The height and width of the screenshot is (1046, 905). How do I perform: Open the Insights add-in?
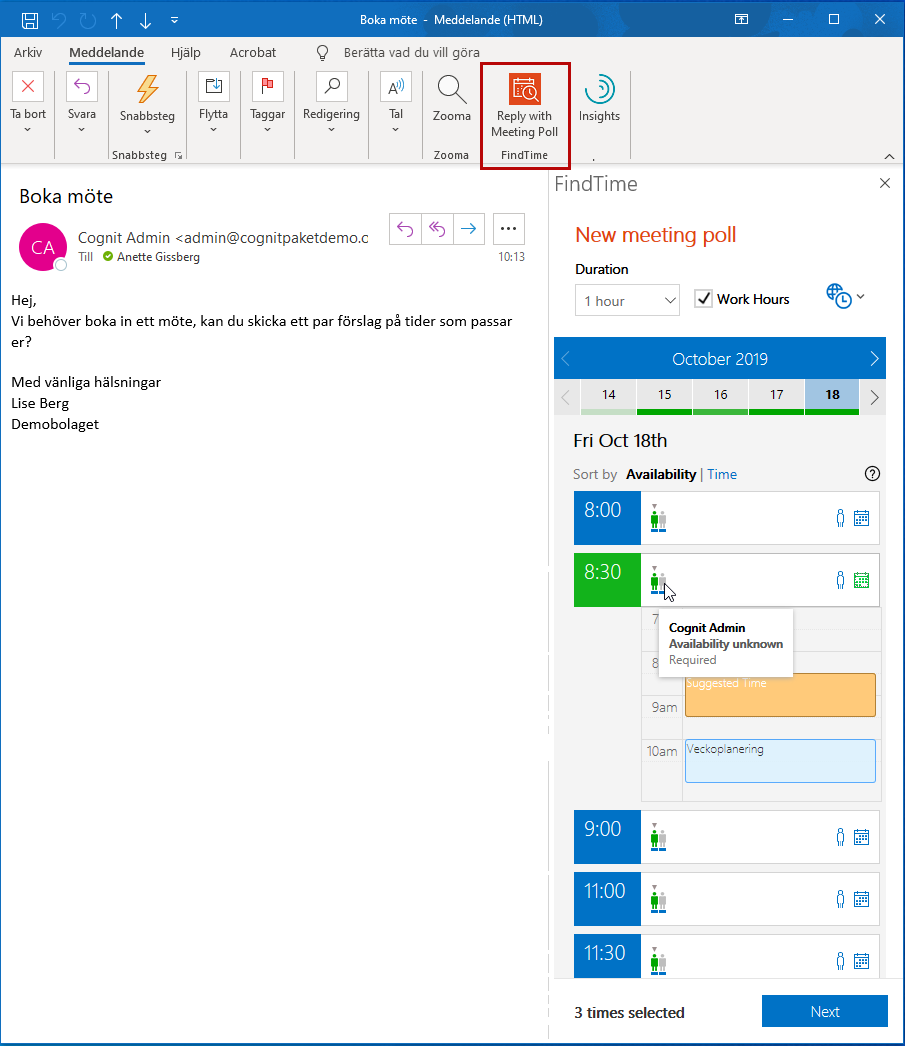click(599, 90)
